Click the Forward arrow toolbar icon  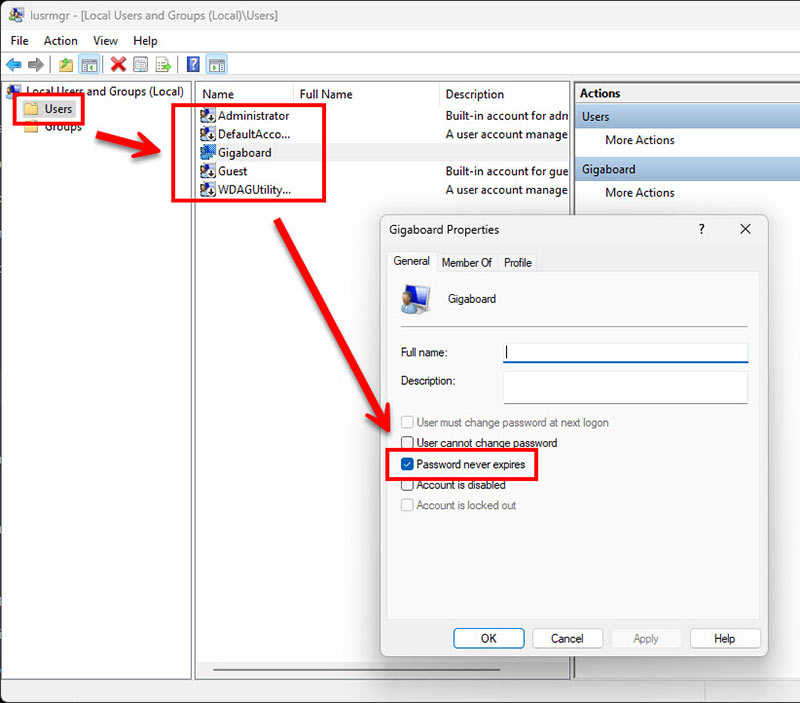(x=36, y=65)
